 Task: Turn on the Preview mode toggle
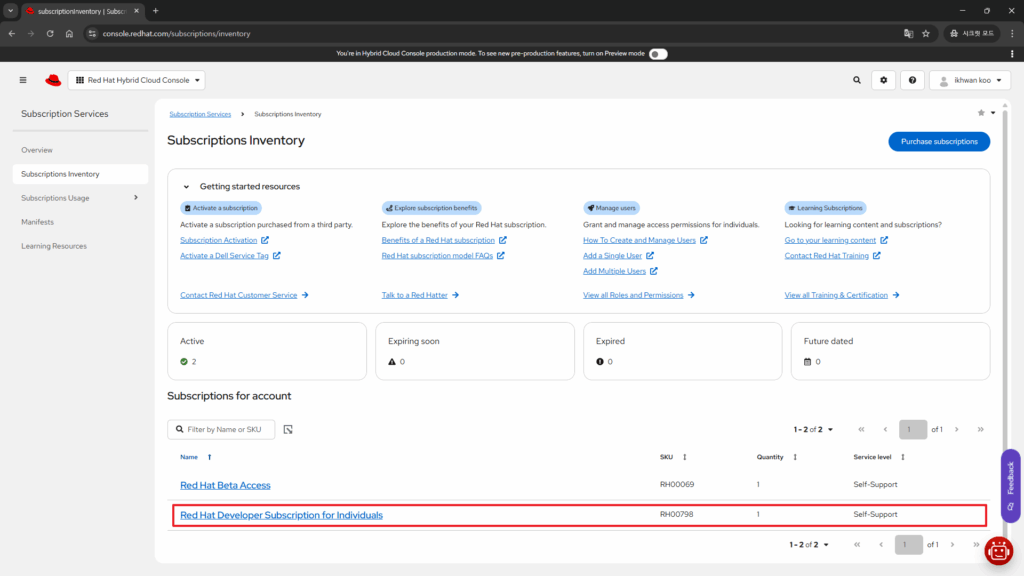click(x=657, y=54)
